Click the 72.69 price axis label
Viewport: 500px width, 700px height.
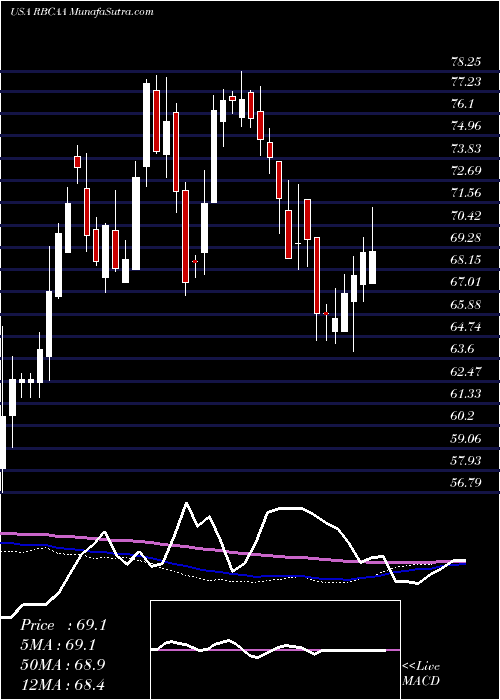tap(467, 171)
